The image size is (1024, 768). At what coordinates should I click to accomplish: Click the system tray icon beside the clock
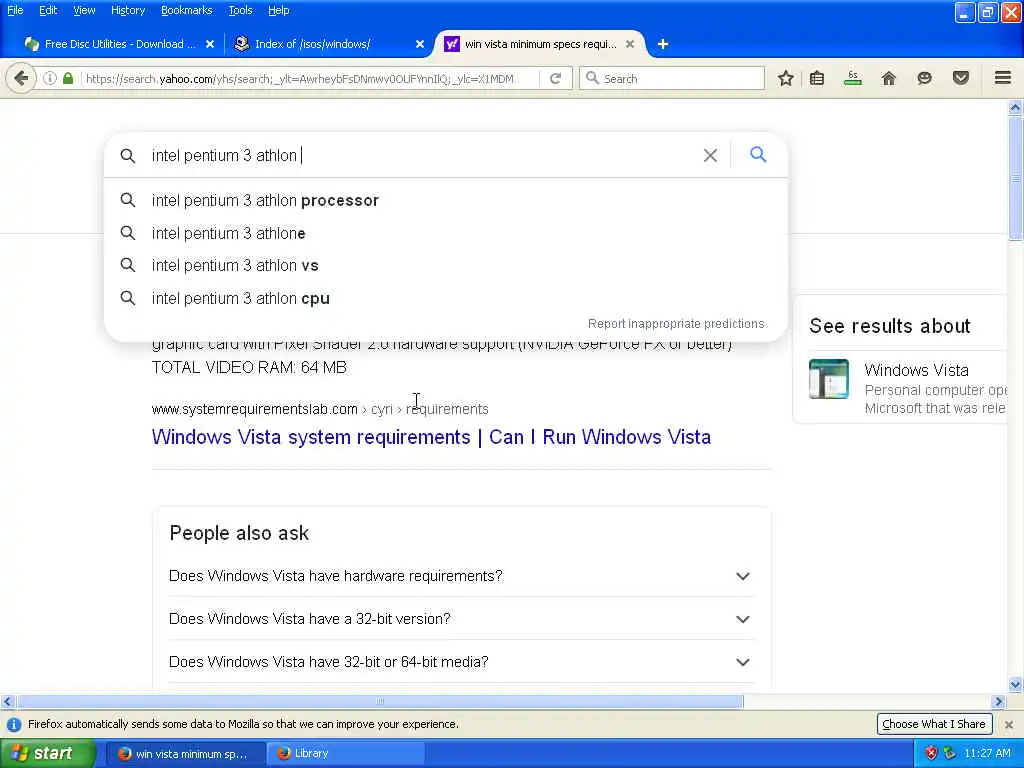[x=950, y=753]
